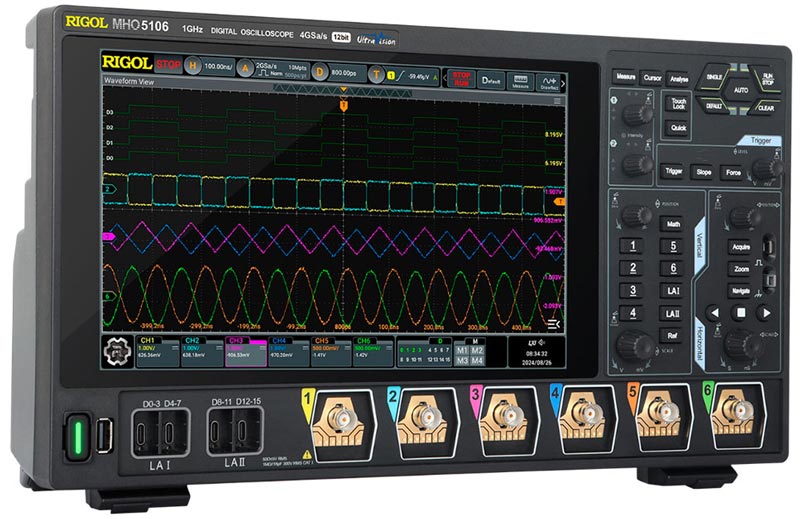Image resolution: width=800 pixels, height=519 pixels.
Task: Push the trigger Force key
Action: [x=733, y=172]
